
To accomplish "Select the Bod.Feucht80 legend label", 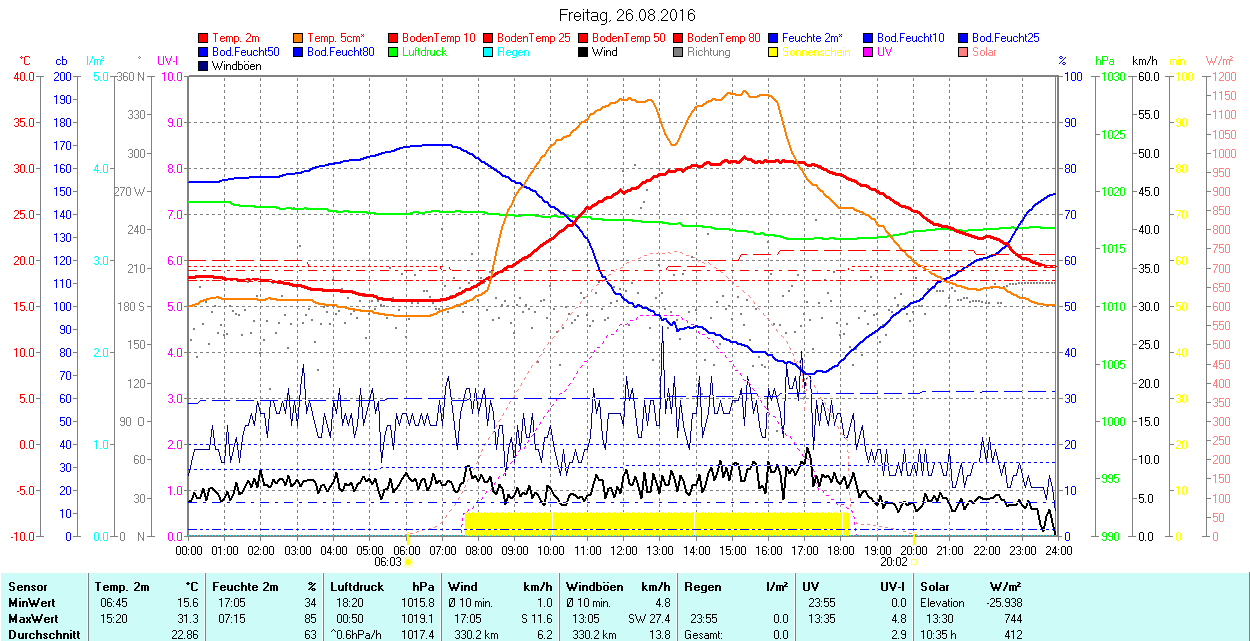I will click(340, 52).
